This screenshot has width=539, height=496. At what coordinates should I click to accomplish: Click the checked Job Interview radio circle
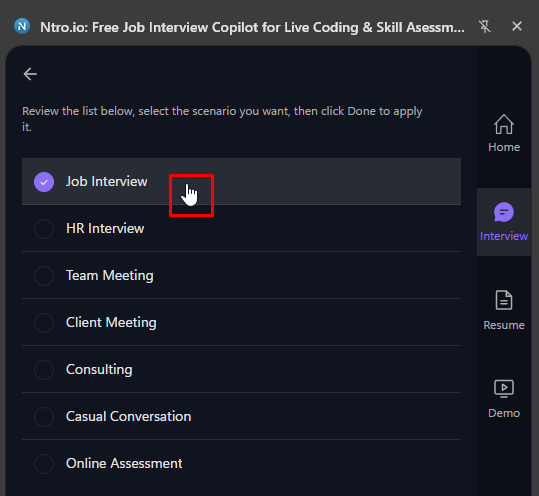tap(44, 181)
